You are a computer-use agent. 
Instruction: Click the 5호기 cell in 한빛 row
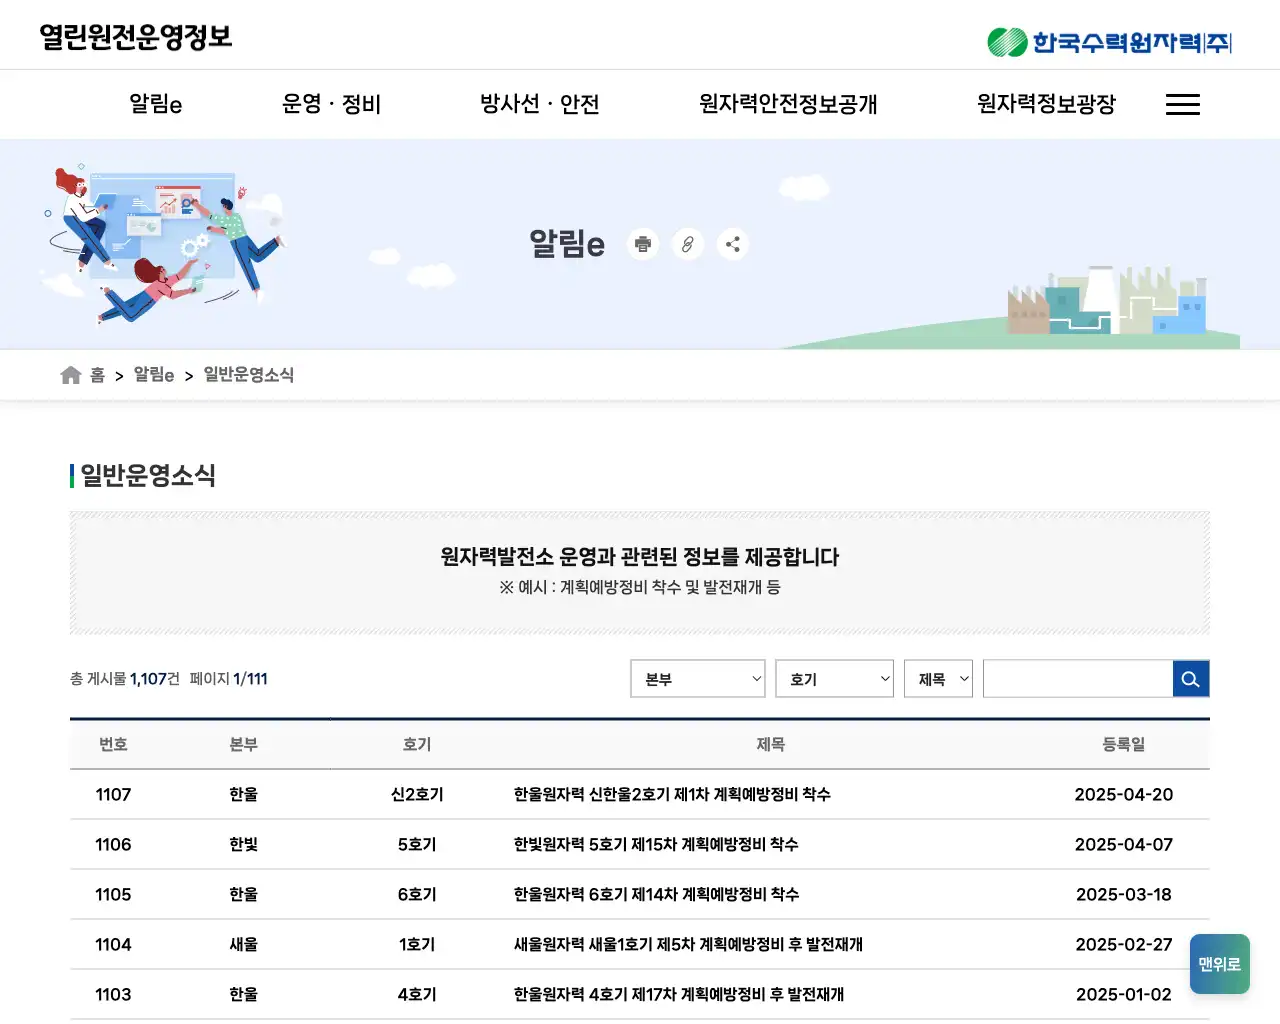coord(417,845)
